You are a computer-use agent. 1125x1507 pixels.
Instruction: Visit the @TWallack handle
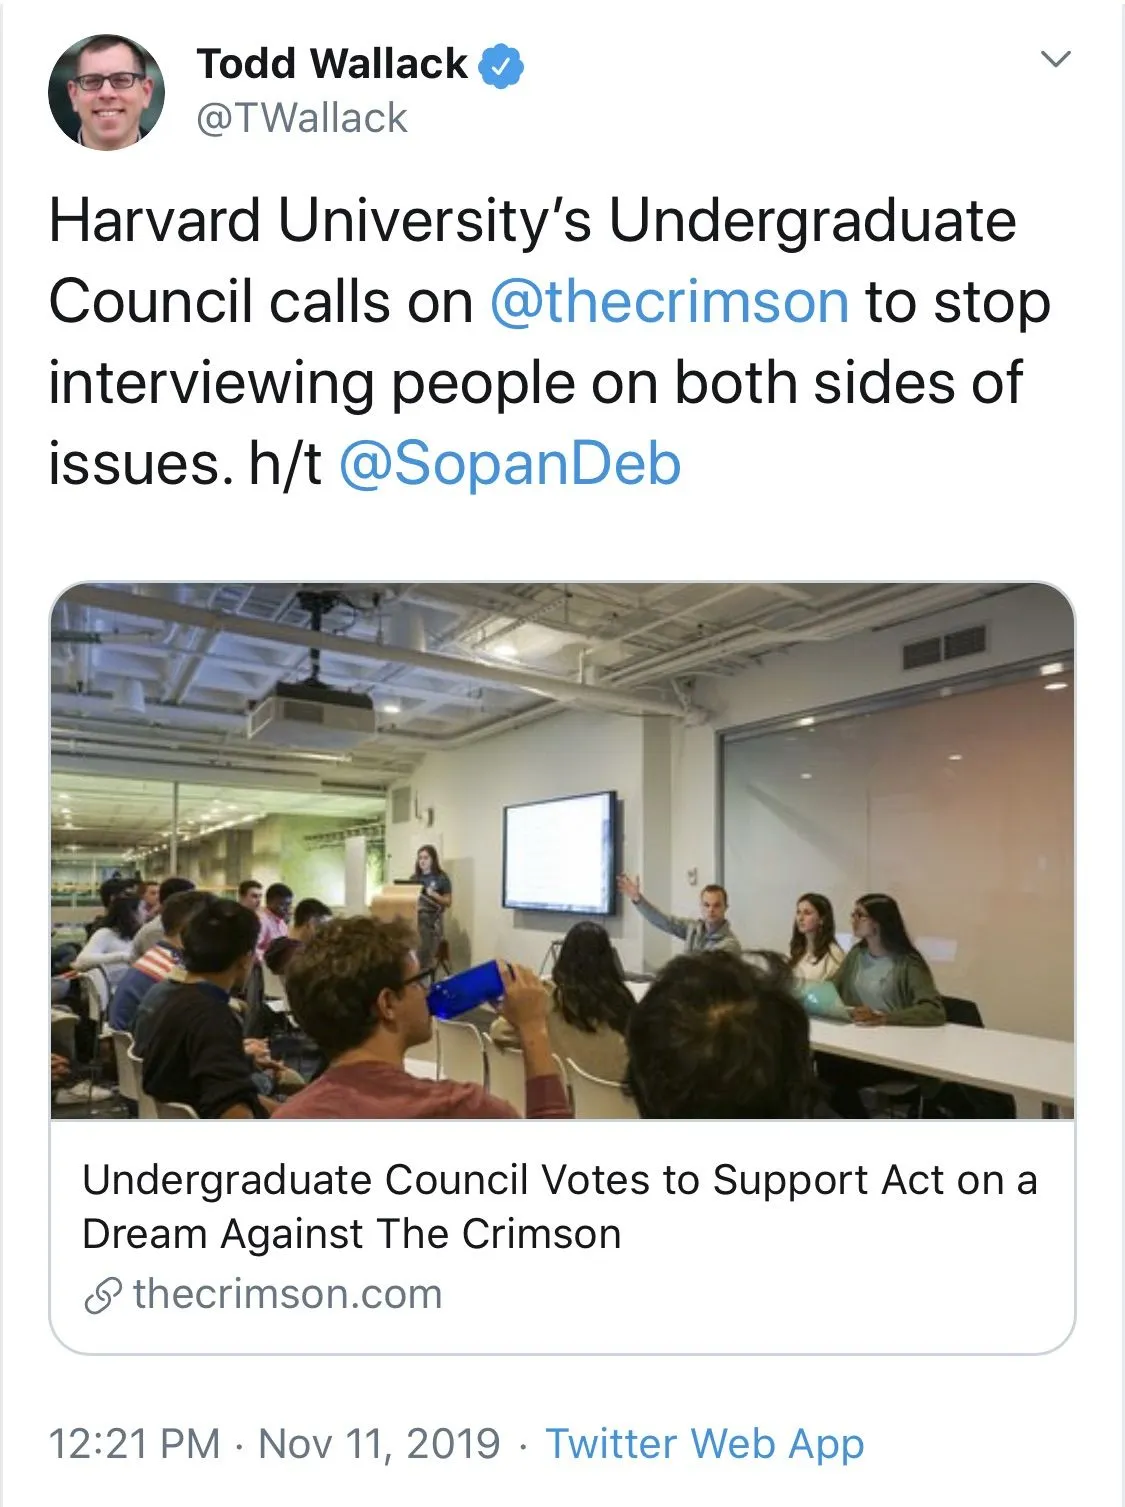tap(302, 118)
